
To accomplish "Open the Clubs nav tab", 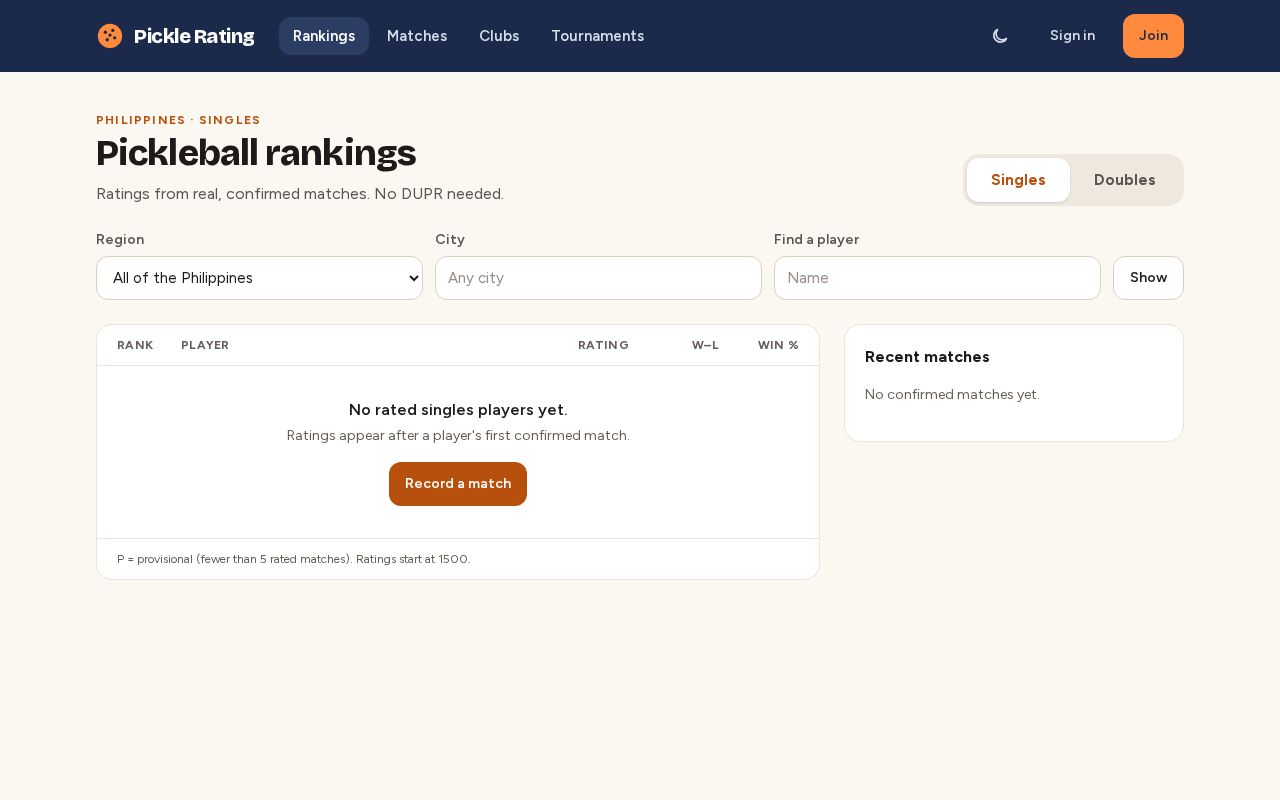I will [499, 36].
